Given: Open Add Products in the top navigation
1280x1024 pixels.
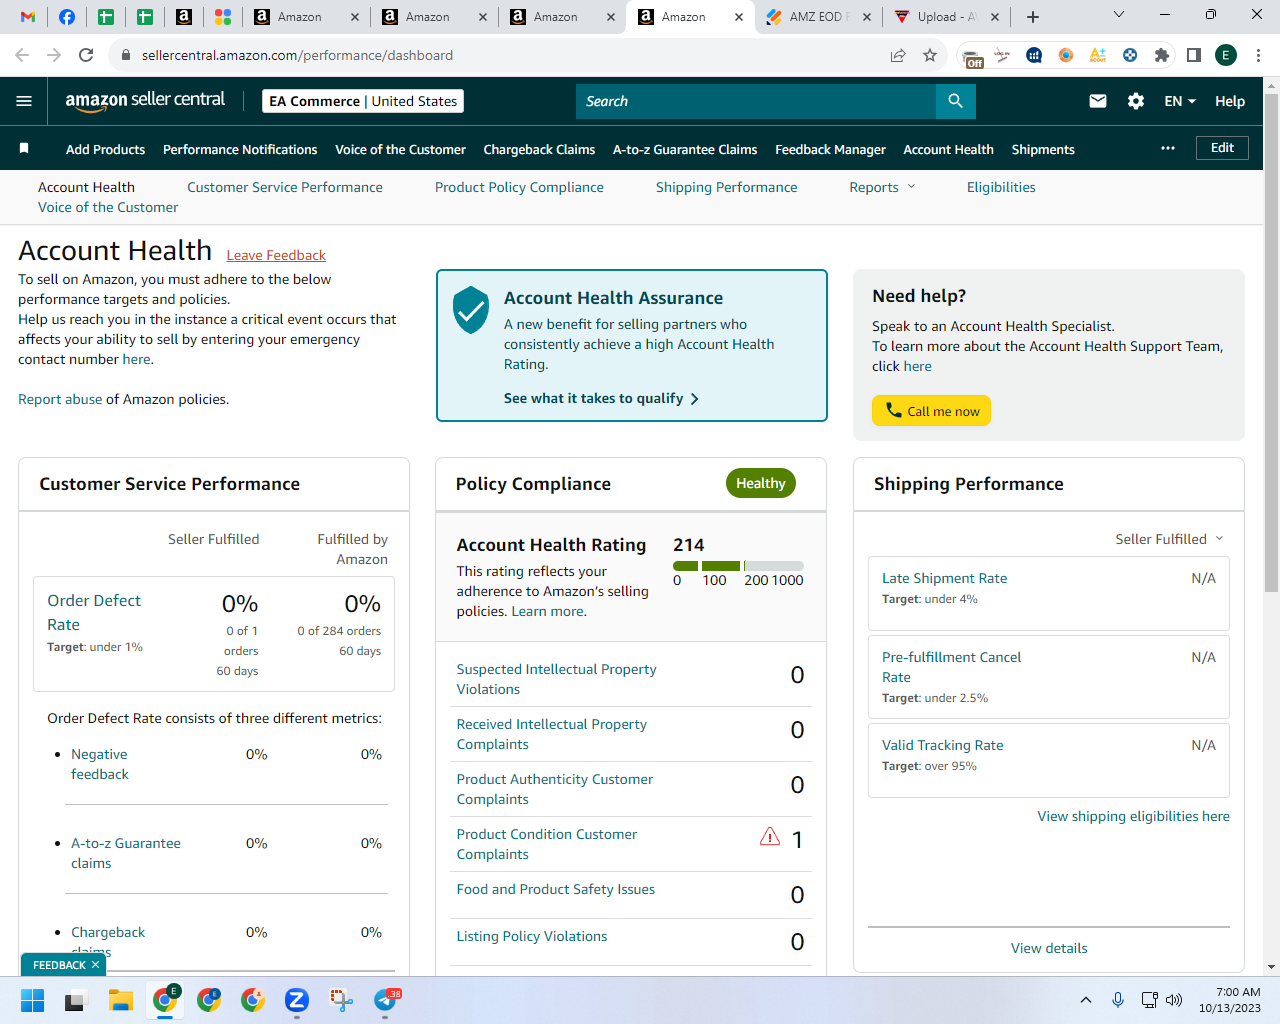Looking at the screenshot, I should tap(105, 149).
